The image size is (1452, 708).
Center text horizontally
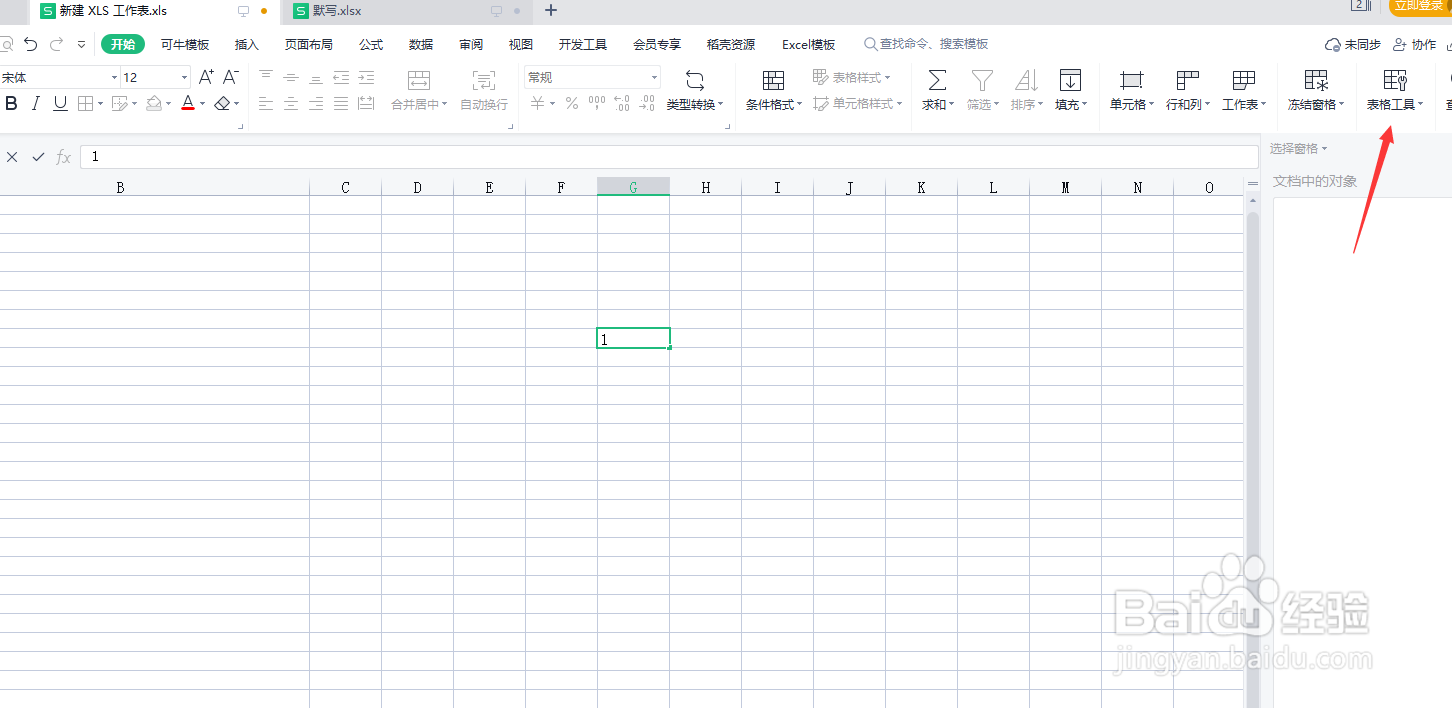point(291,103)
